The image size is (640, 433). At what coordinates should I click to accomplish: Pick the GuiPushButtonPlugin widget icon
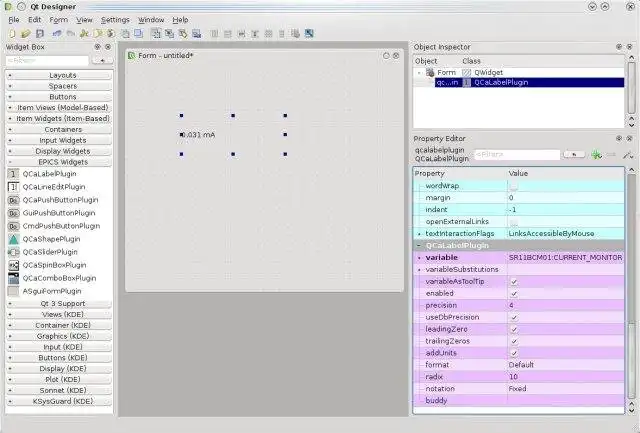pos(13,213)
